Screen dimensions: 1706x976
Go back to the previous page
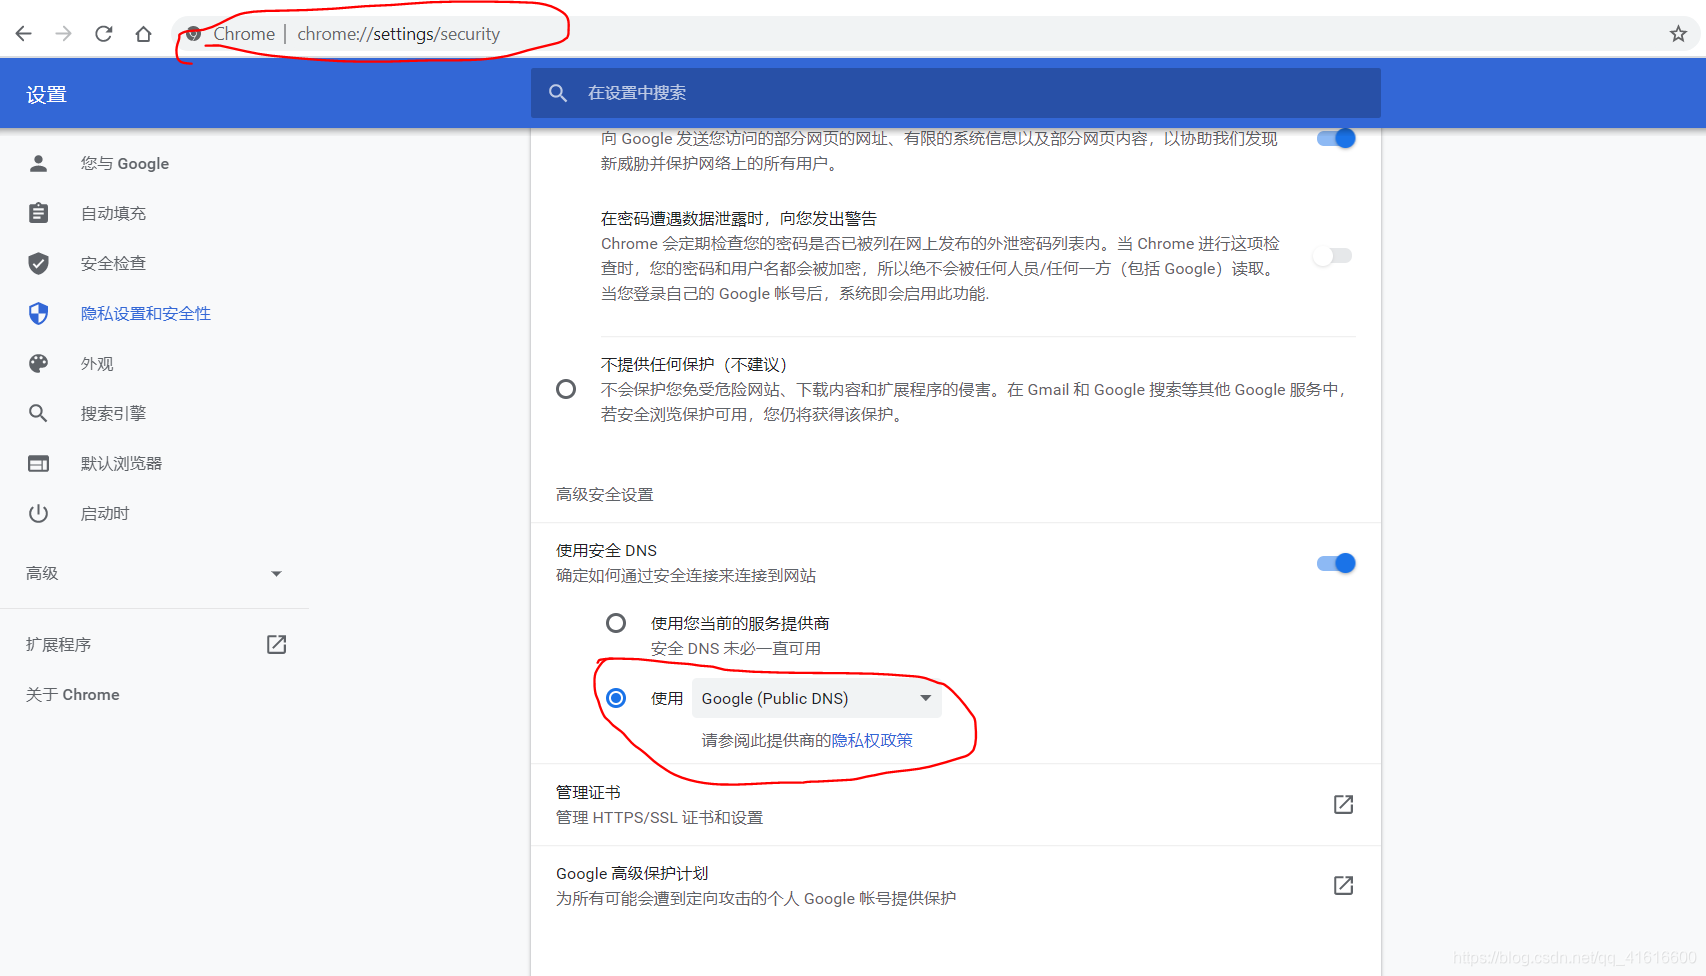(x=24, y=34)
